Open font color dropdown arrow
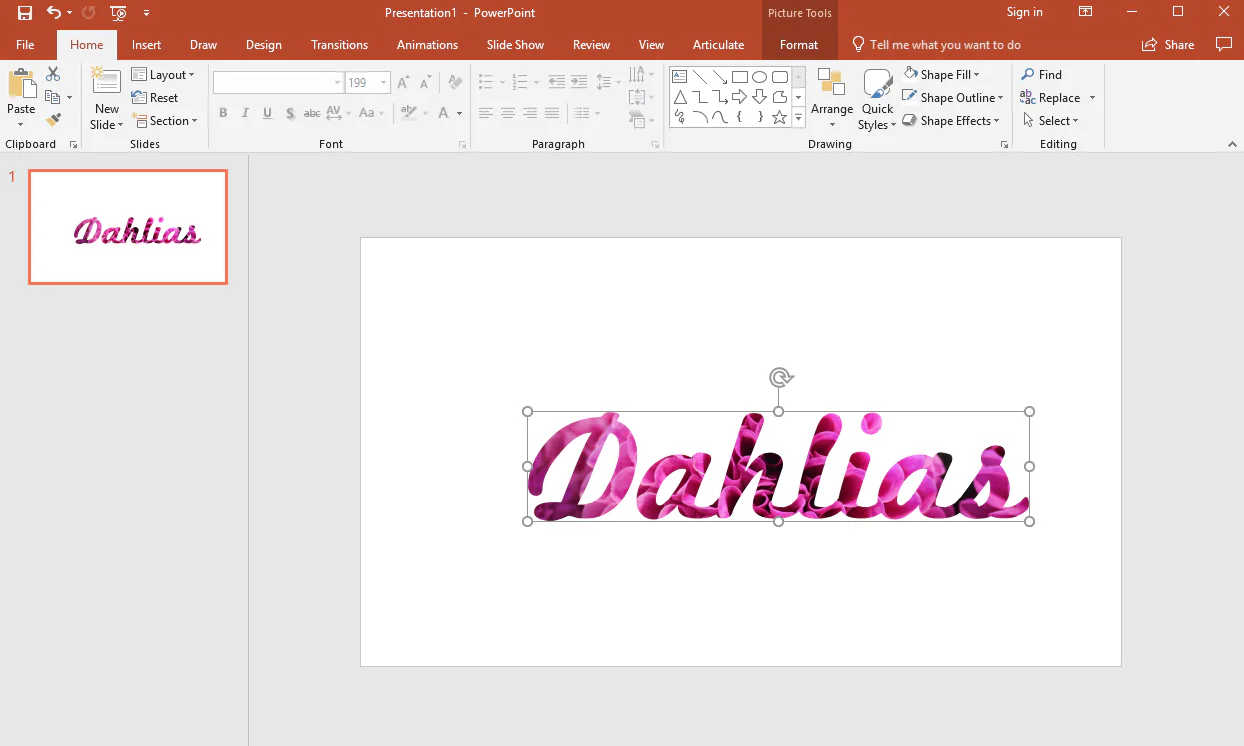This screenshot has width=1244, height=746. click(460, 113)
